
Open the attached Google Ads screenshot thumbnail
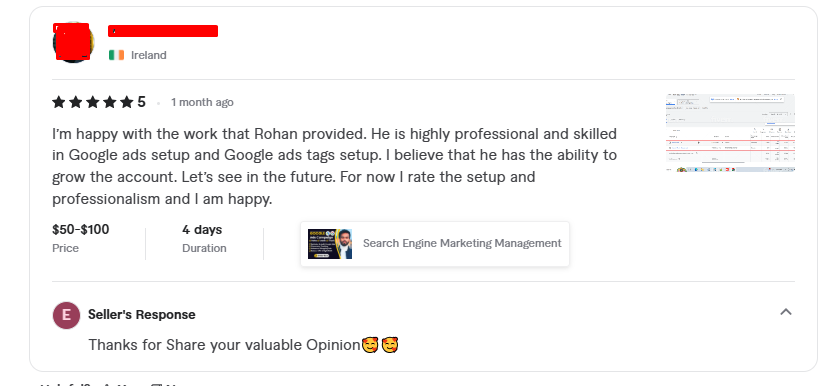(x=730, y=133)
